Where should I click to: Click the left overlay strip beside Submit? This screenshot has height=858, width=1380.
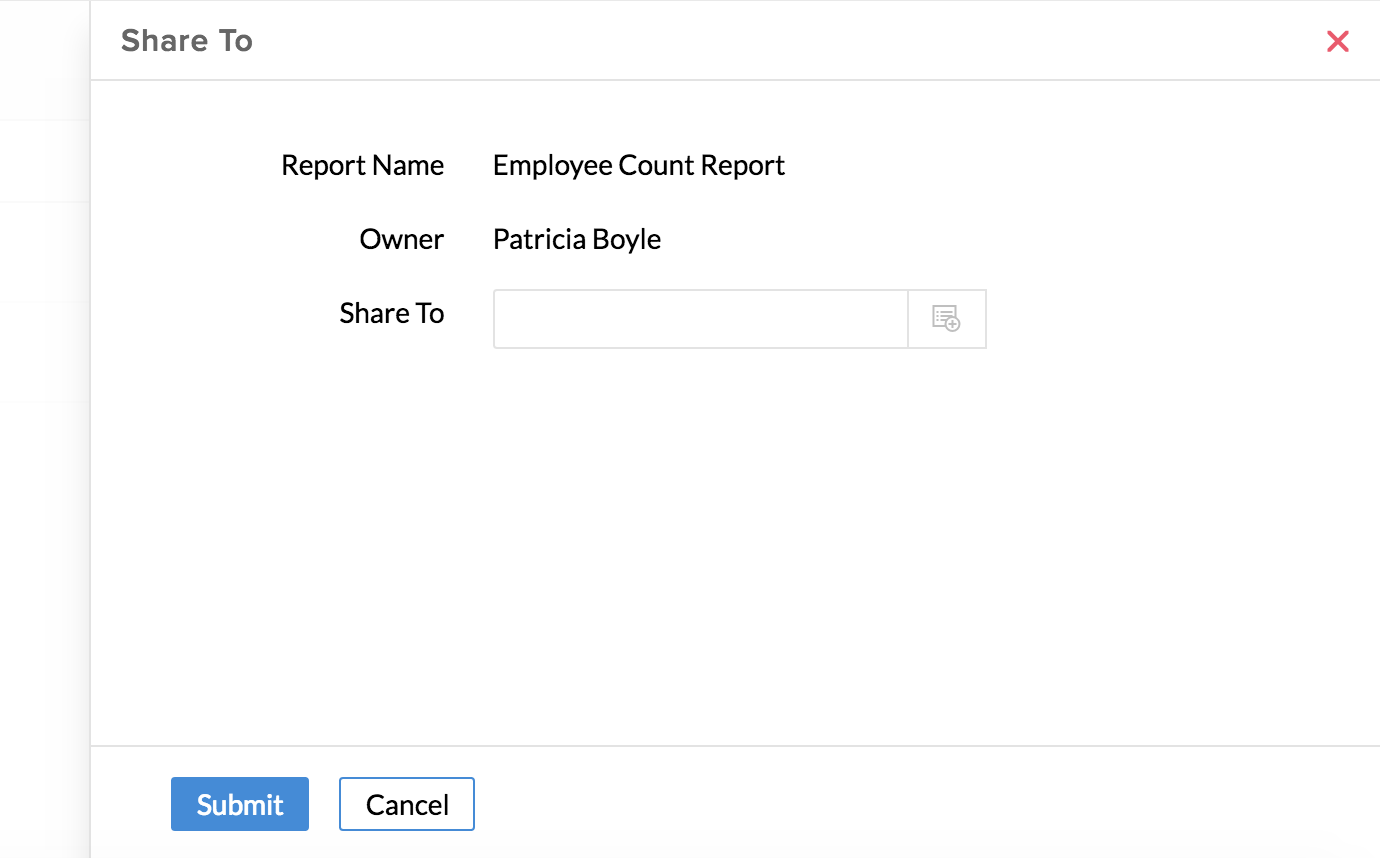click(44, 803)
